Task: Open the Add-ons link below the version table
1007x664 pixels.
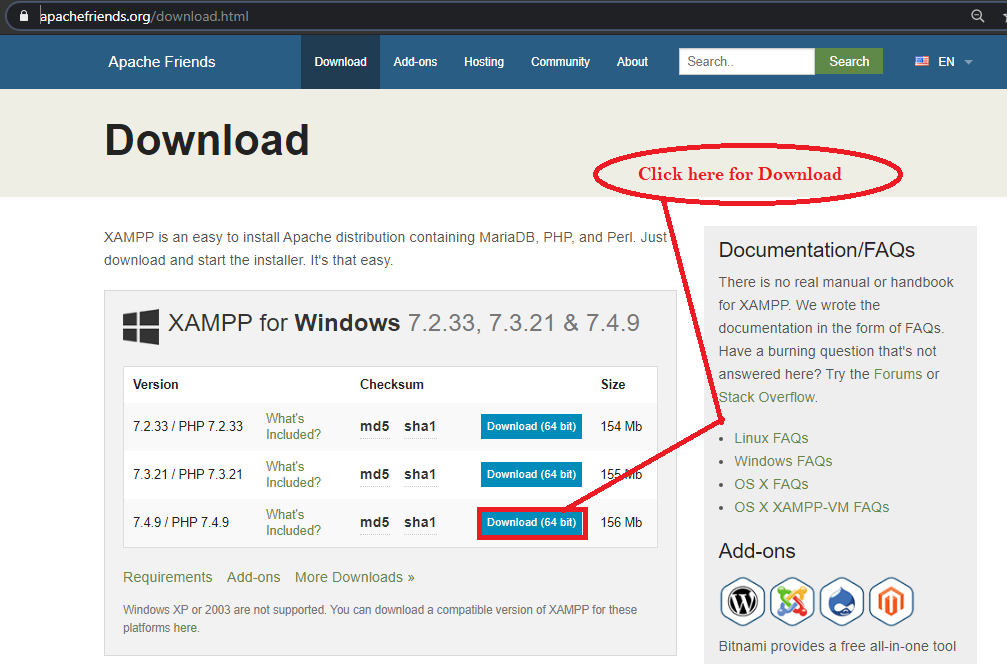Action: tap(253, 577)
